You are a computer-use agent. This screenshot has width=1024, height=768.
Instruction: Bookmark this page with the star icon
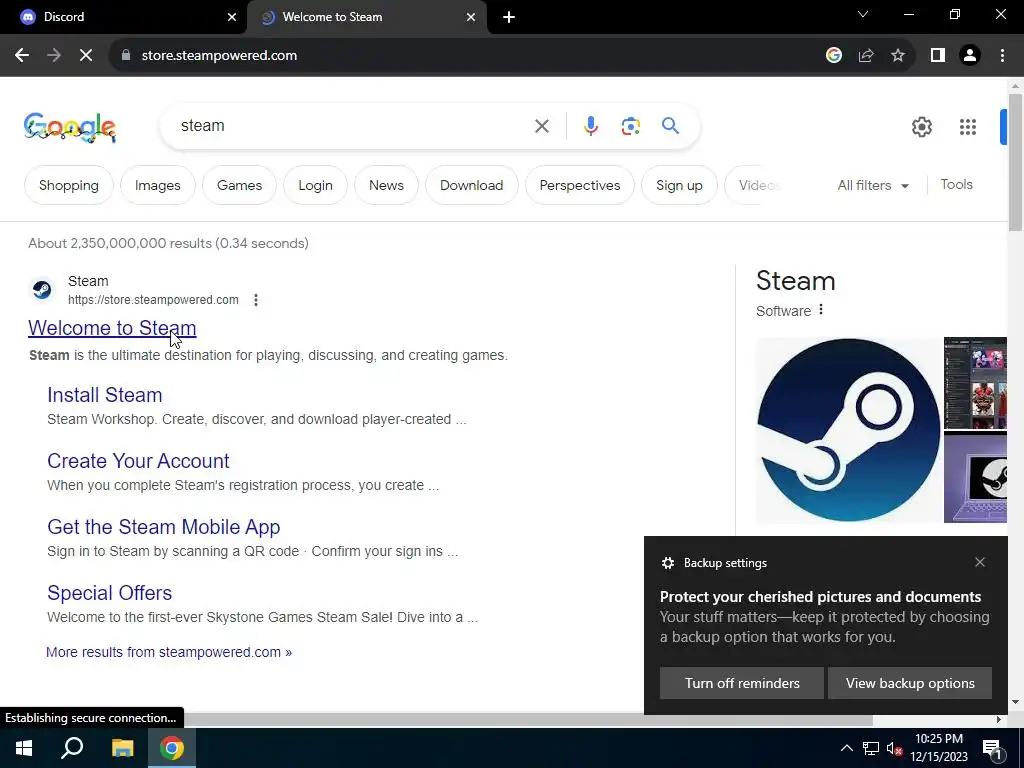(x=898, y=56)
